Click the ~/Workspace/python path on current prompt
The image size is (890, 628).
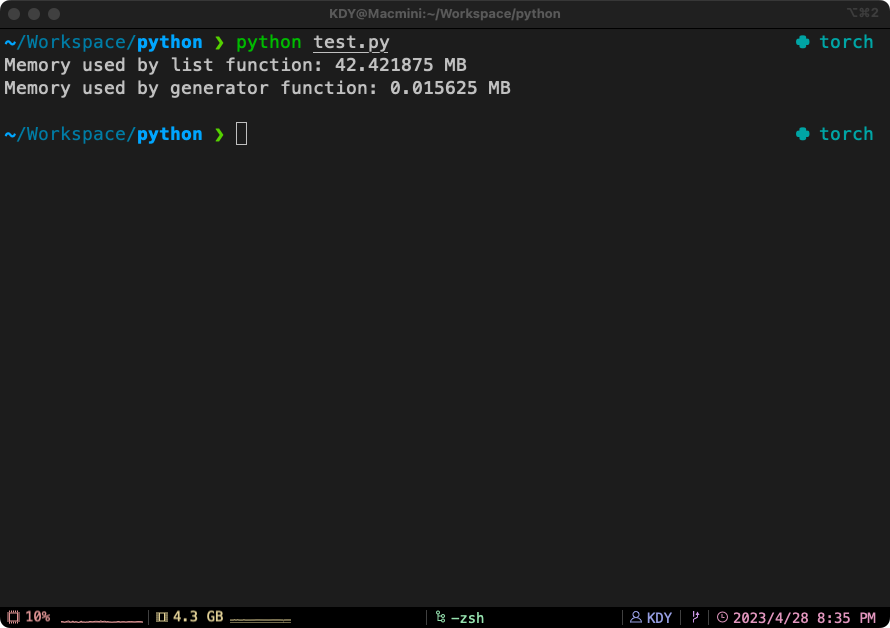103,135
